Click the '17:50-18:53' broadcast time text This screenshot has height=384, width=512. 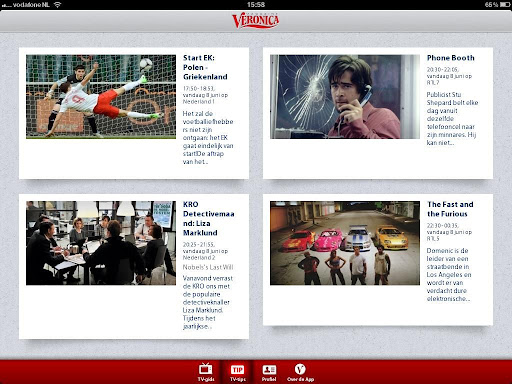[x=199, y=89]
